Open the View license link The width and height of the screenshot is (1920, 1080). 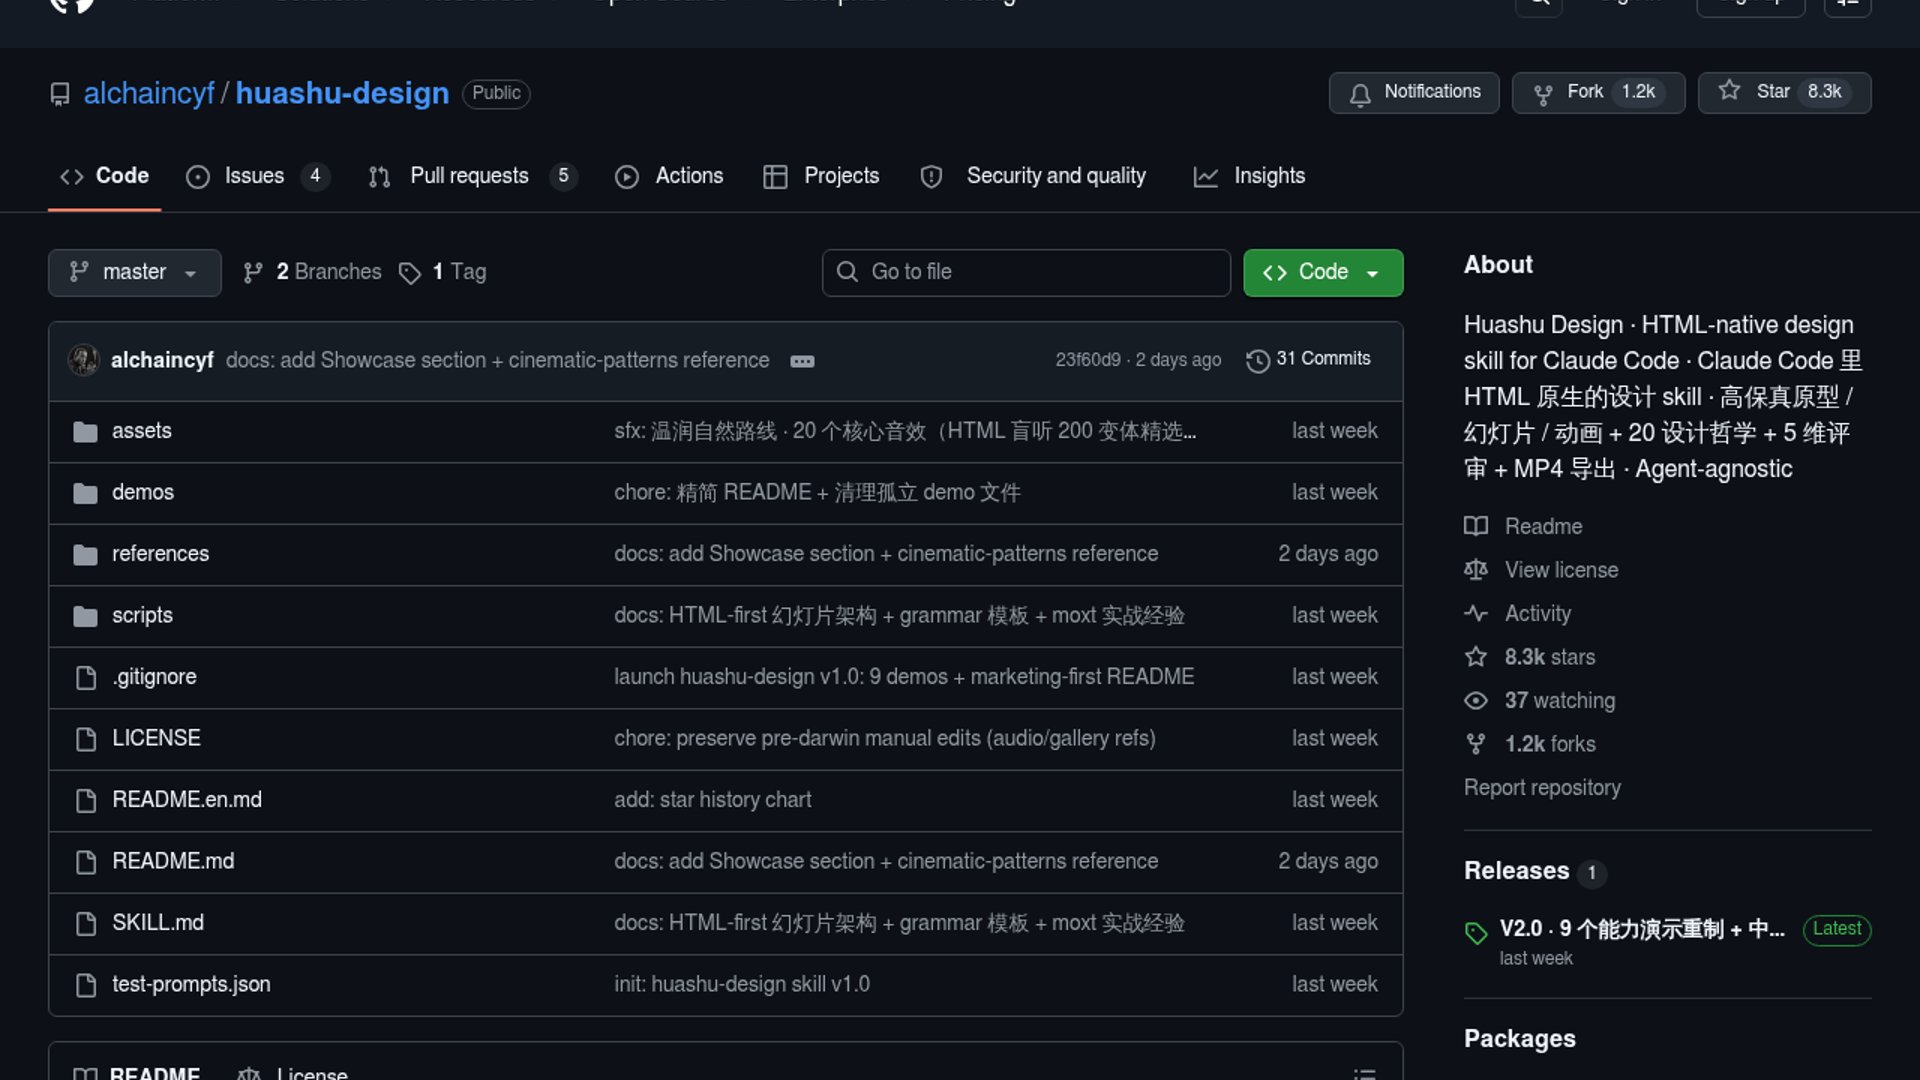[1560, 570]
